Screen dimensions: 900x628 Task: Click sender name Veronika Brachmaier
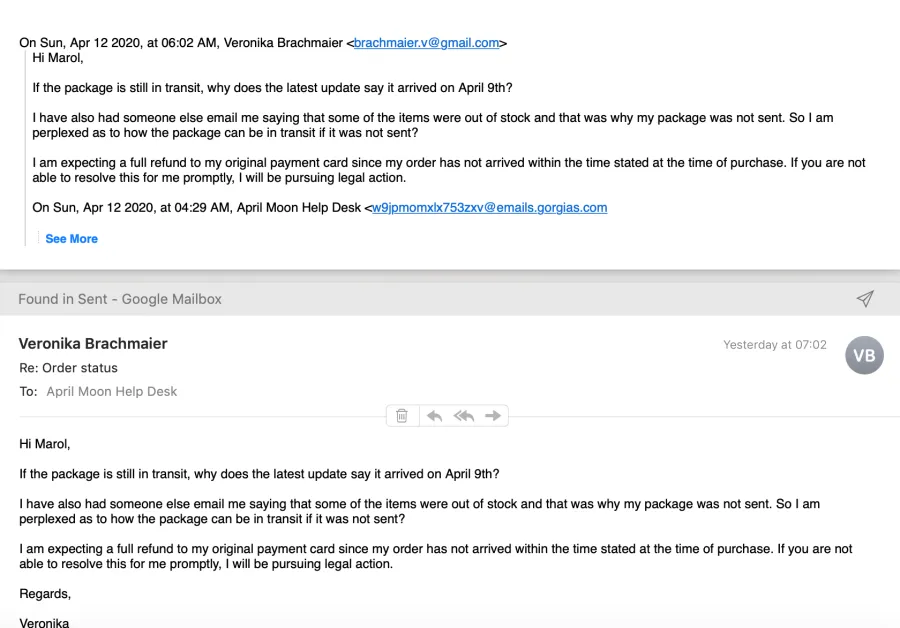coord(93,343)
